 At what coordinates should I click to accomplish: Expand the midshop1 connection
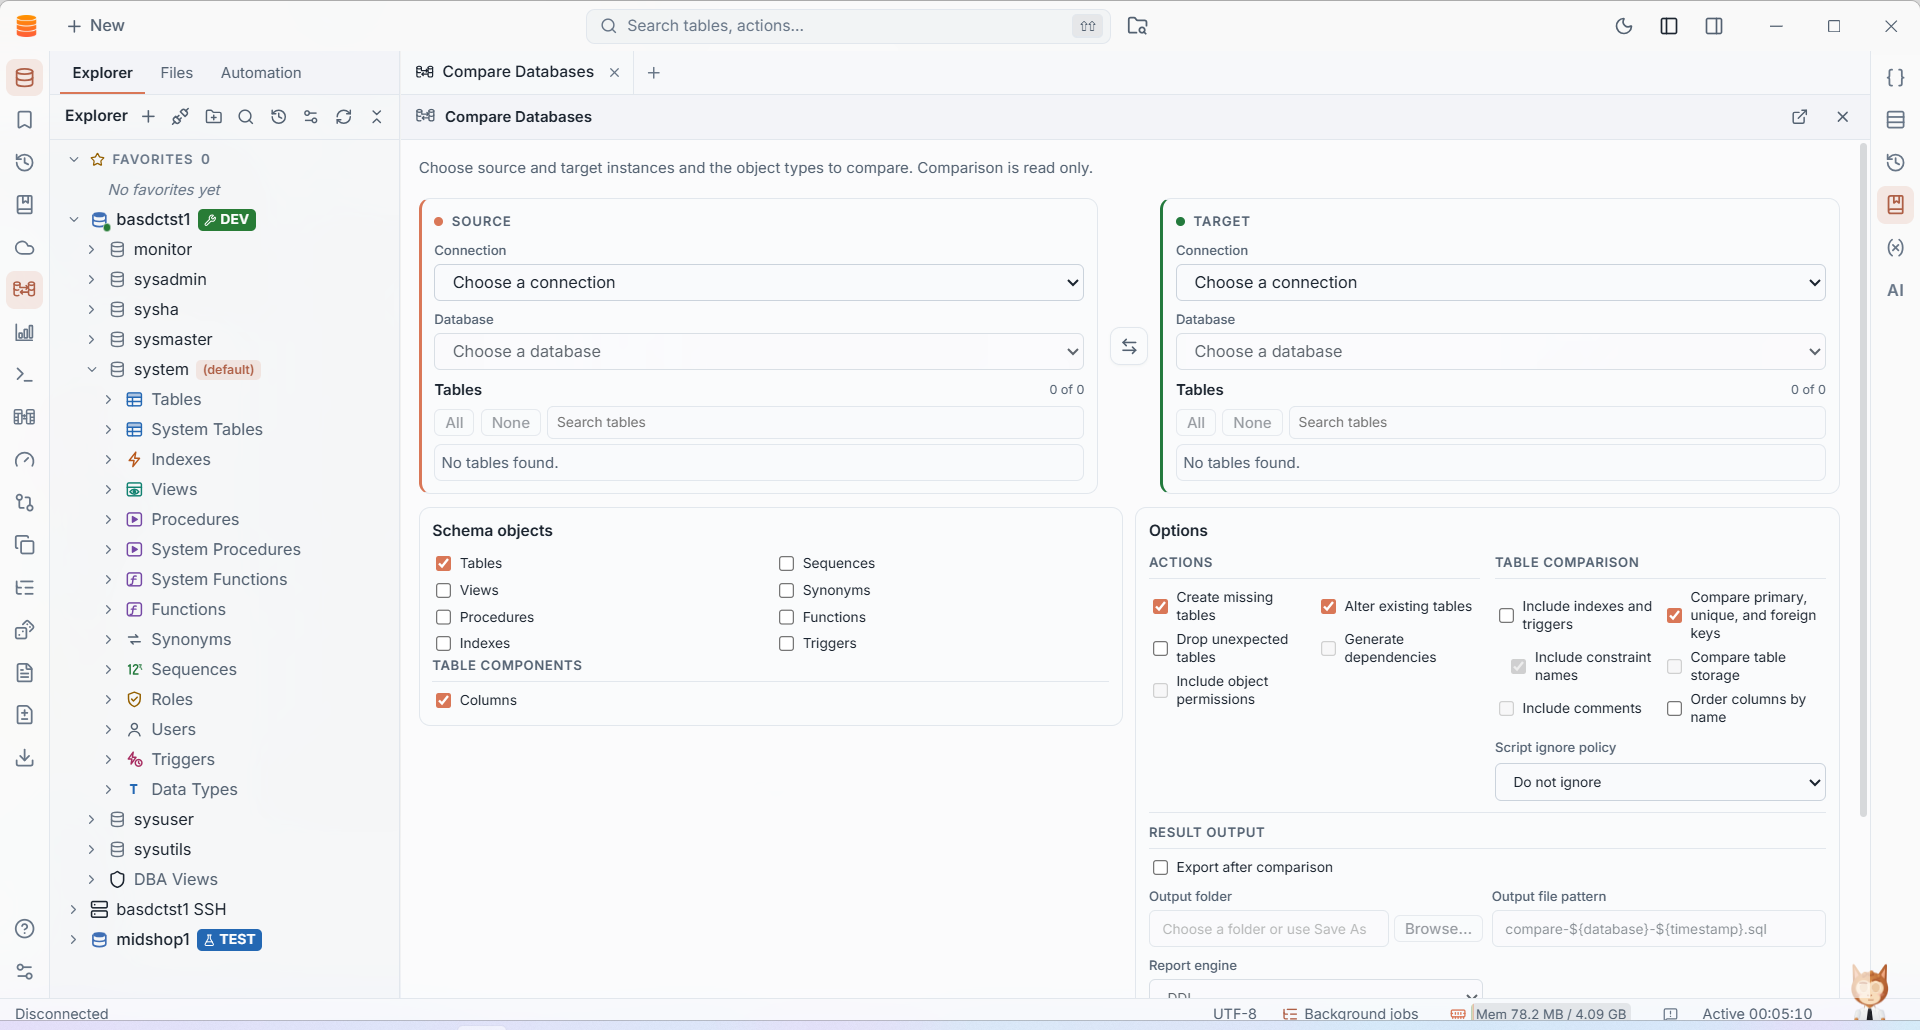coord(73,940)
